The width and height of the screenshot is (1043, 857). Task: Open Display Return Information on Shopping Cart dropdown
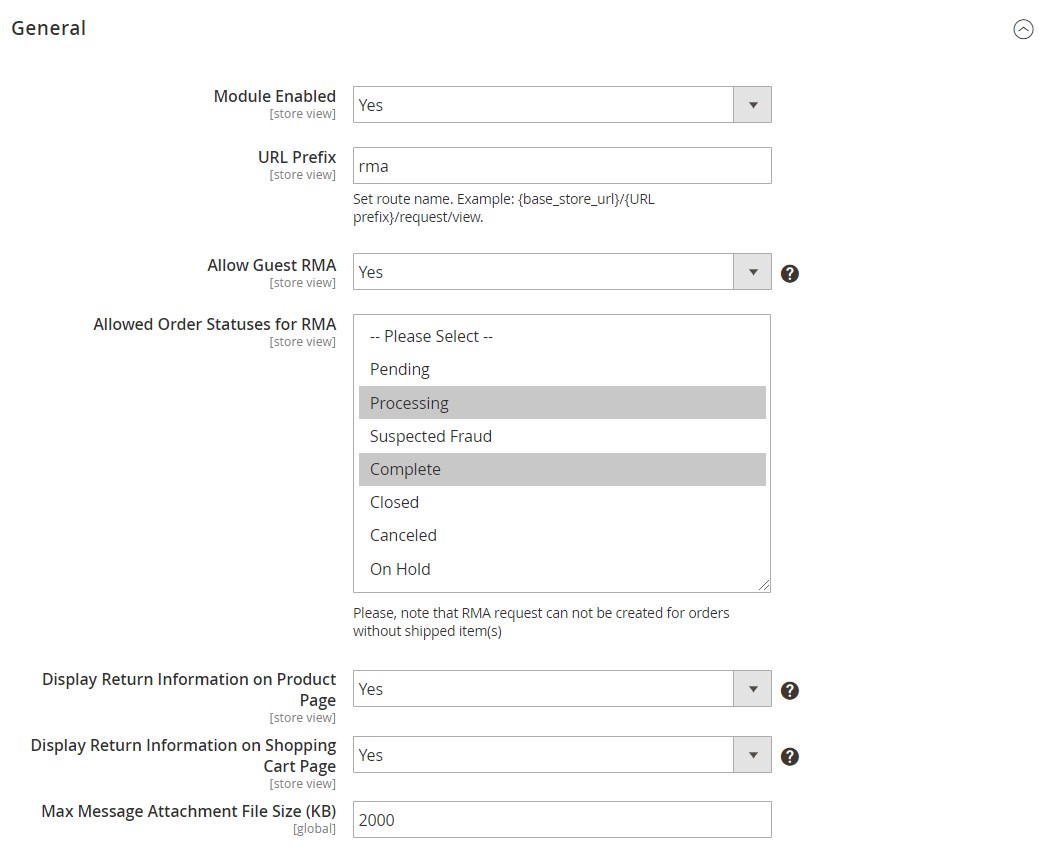click(x=562, y=755)
